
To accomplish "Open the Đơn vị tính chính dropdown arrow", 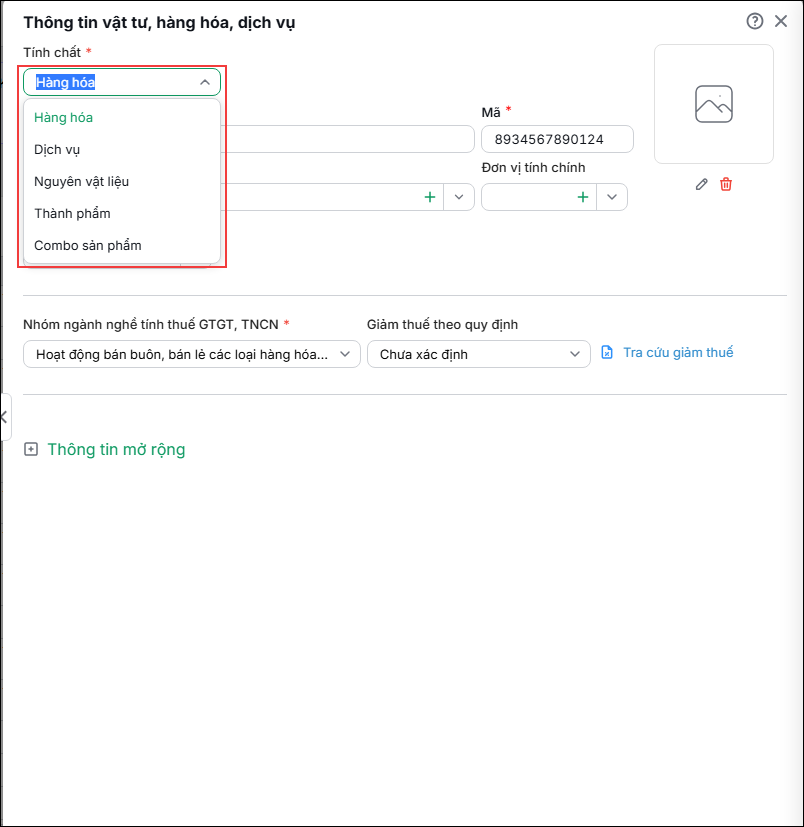I will [x=612, y=197].
